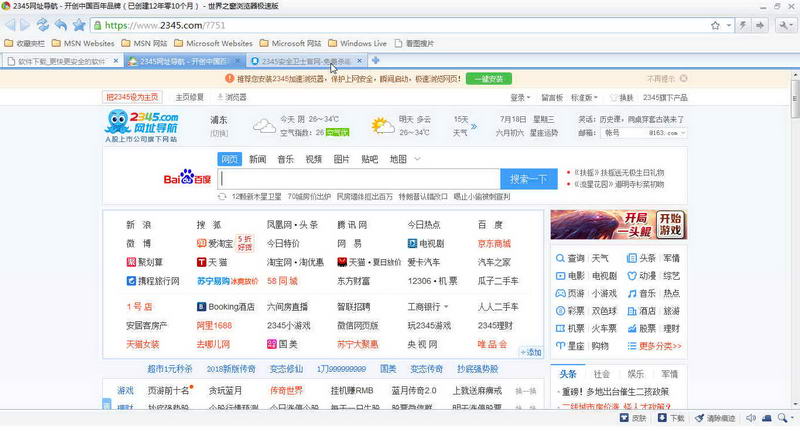Dismiss the install prompt banner X
The image size is (800, 431).
[684, 79]
